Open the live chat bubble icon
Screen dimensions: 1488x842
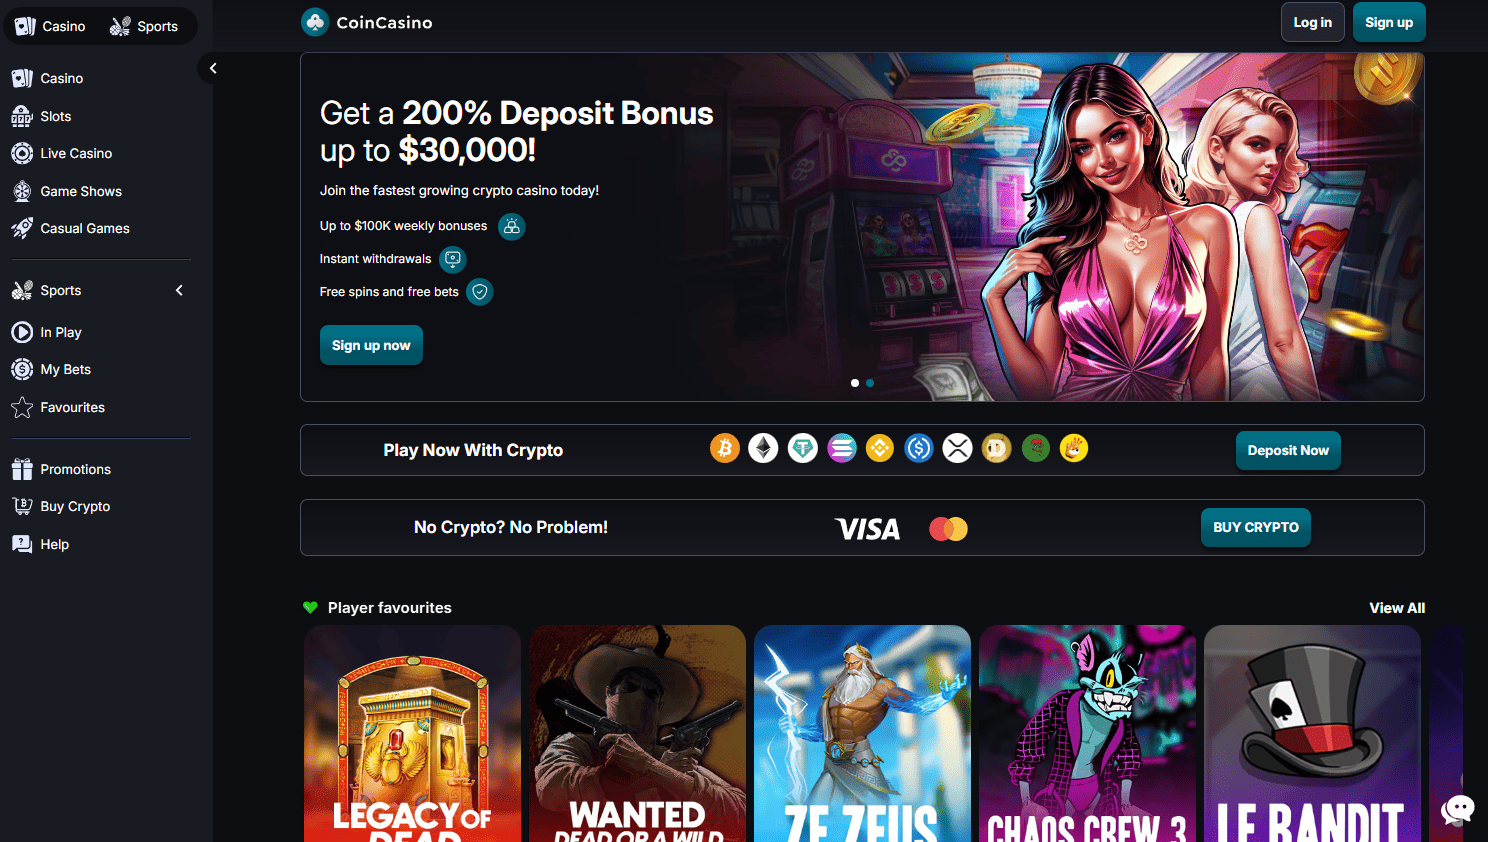click(1458, 809)
